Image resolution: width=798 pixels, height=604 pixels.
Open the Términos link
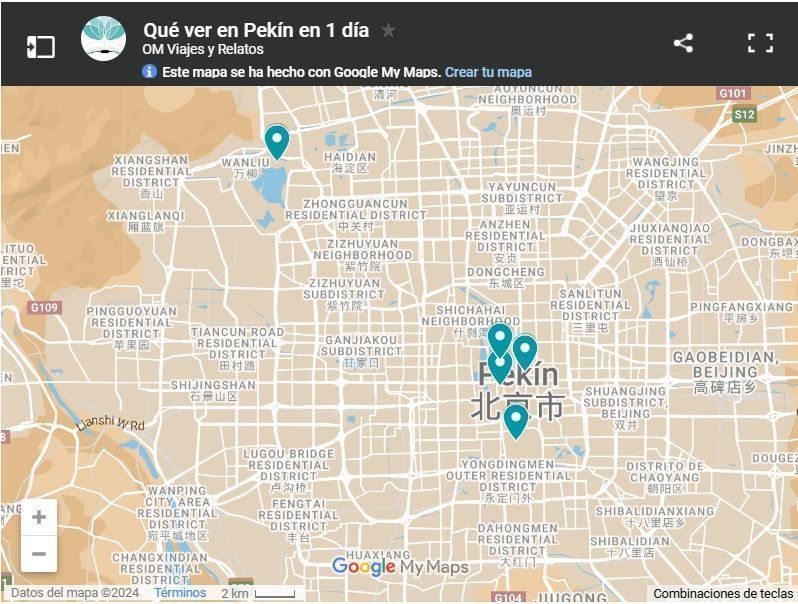pos(180,593)
